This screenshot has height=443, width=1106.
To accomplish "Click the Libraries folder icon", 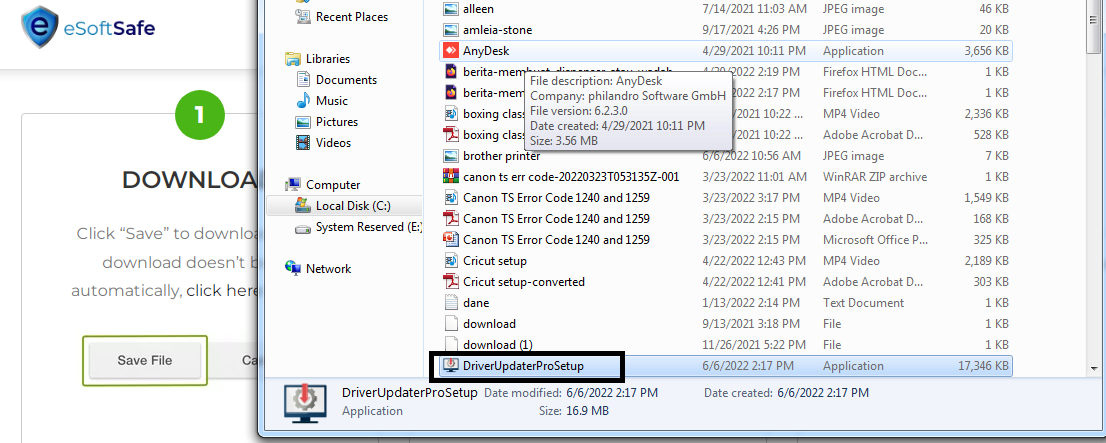I will [293, 59].
